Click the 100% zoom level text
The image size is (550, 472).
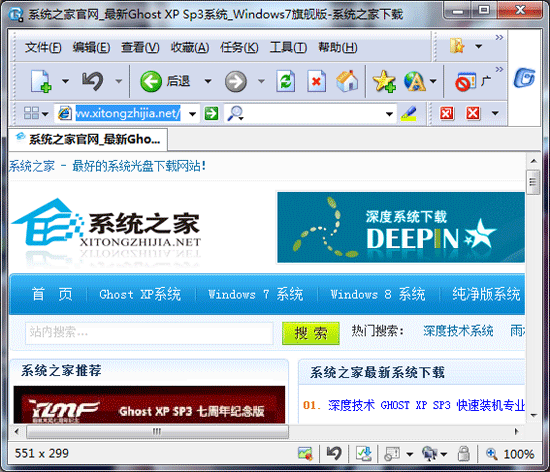(x=519, y=454)
